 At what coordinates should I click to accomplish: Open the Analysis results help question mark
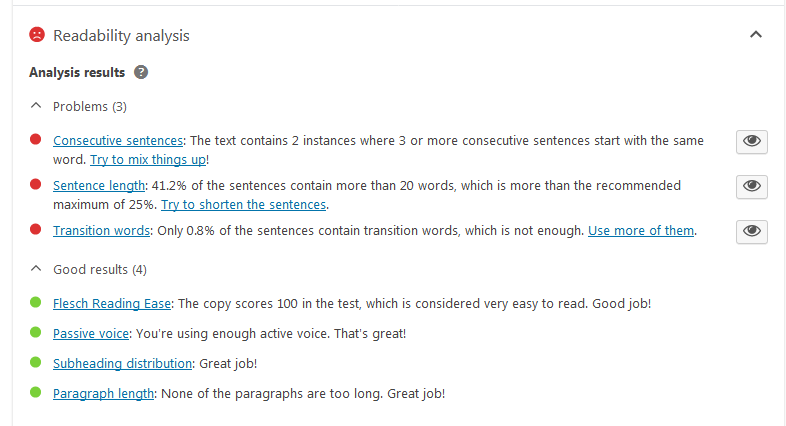pyautogui.click(x=141, y=72)
